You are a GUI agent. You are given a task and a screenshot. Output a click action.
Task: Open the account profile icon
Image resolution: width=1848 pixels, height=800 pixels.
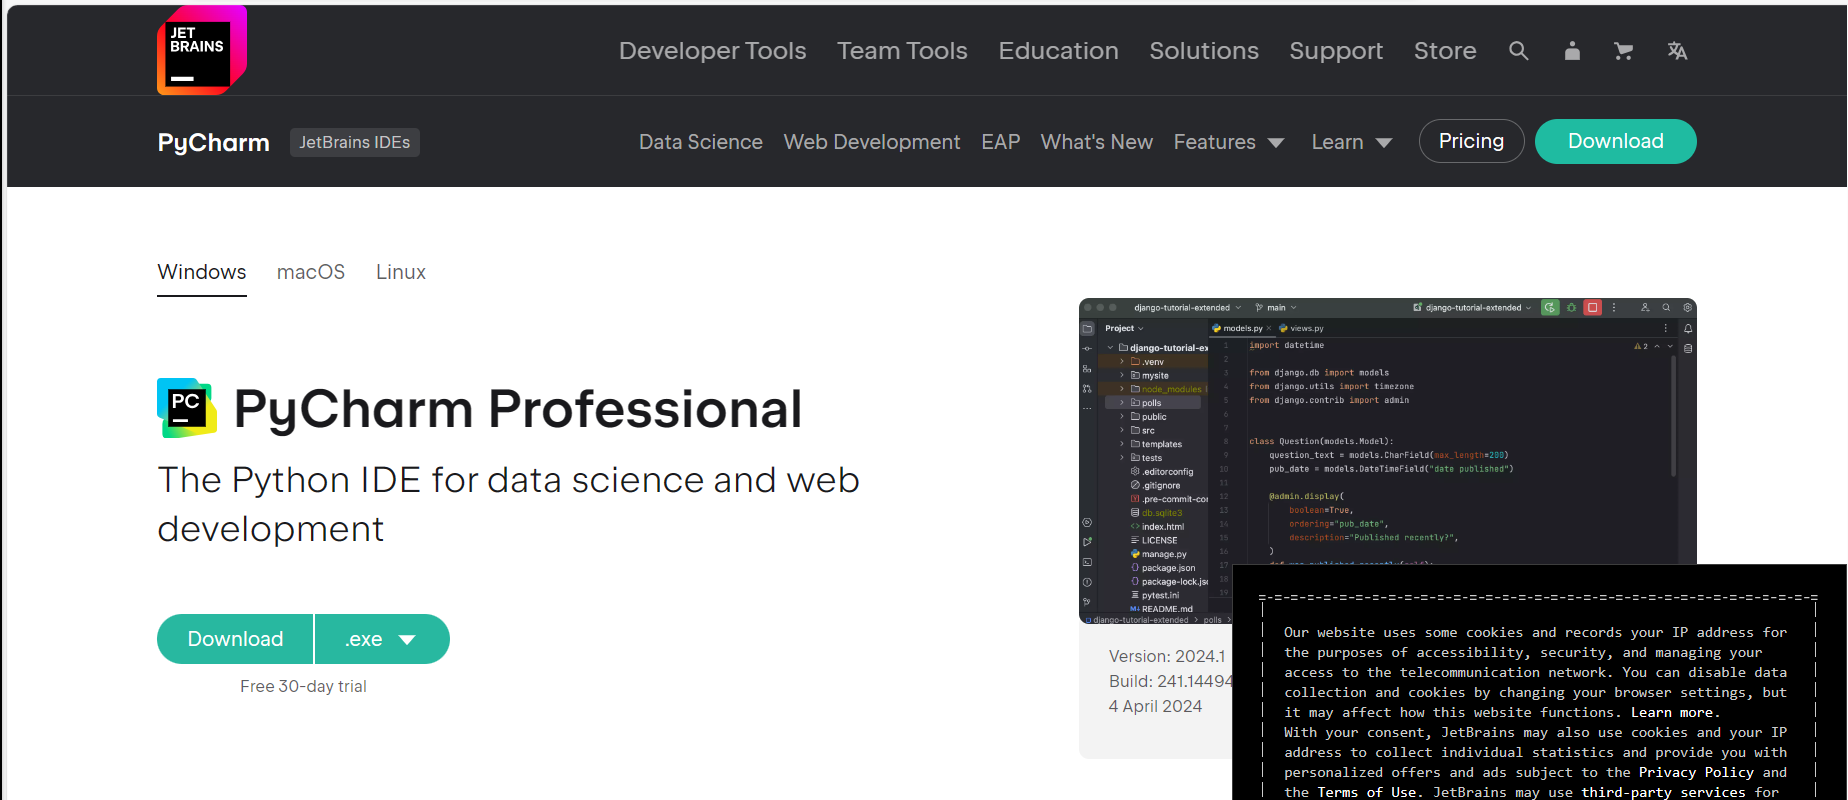1572,51
